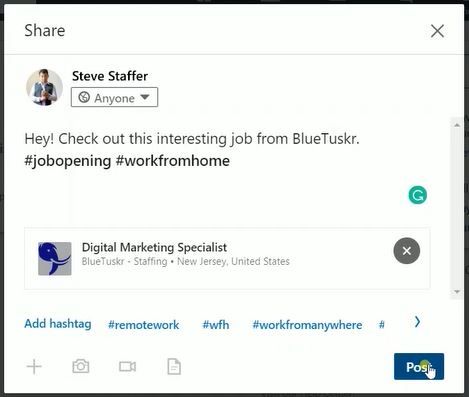Add a photo with the camera icon
469x397 pixels.
(81, 366)
